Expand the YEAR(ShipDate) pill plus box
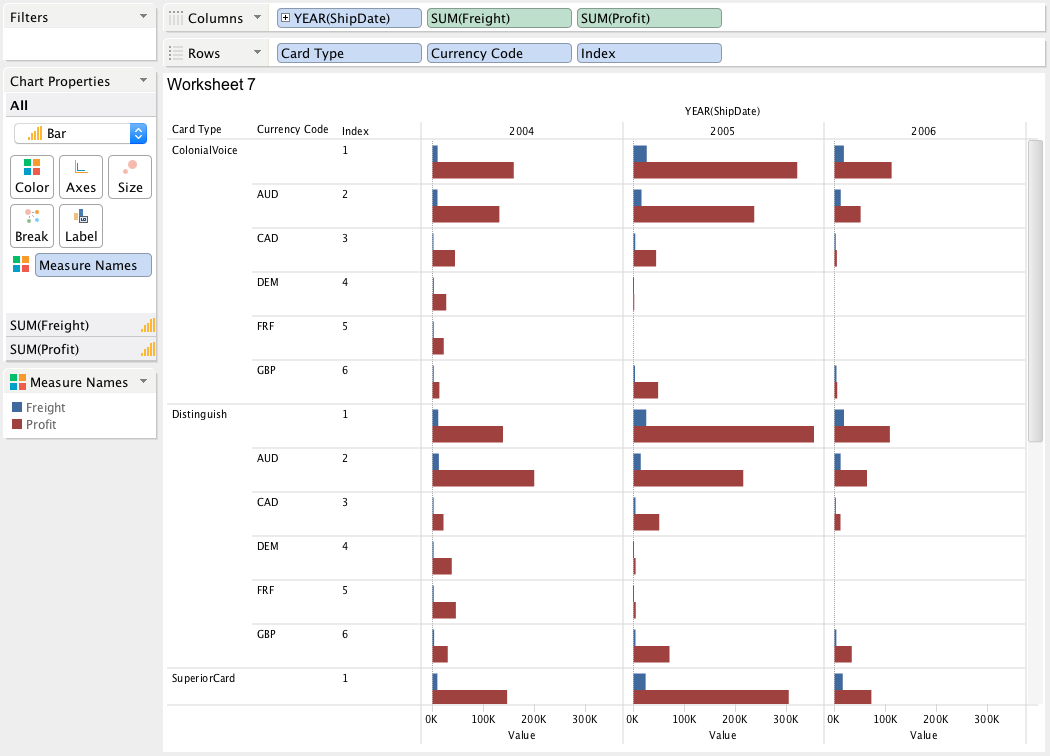This screenshot has width=1050, height=756. pos(286,18)
